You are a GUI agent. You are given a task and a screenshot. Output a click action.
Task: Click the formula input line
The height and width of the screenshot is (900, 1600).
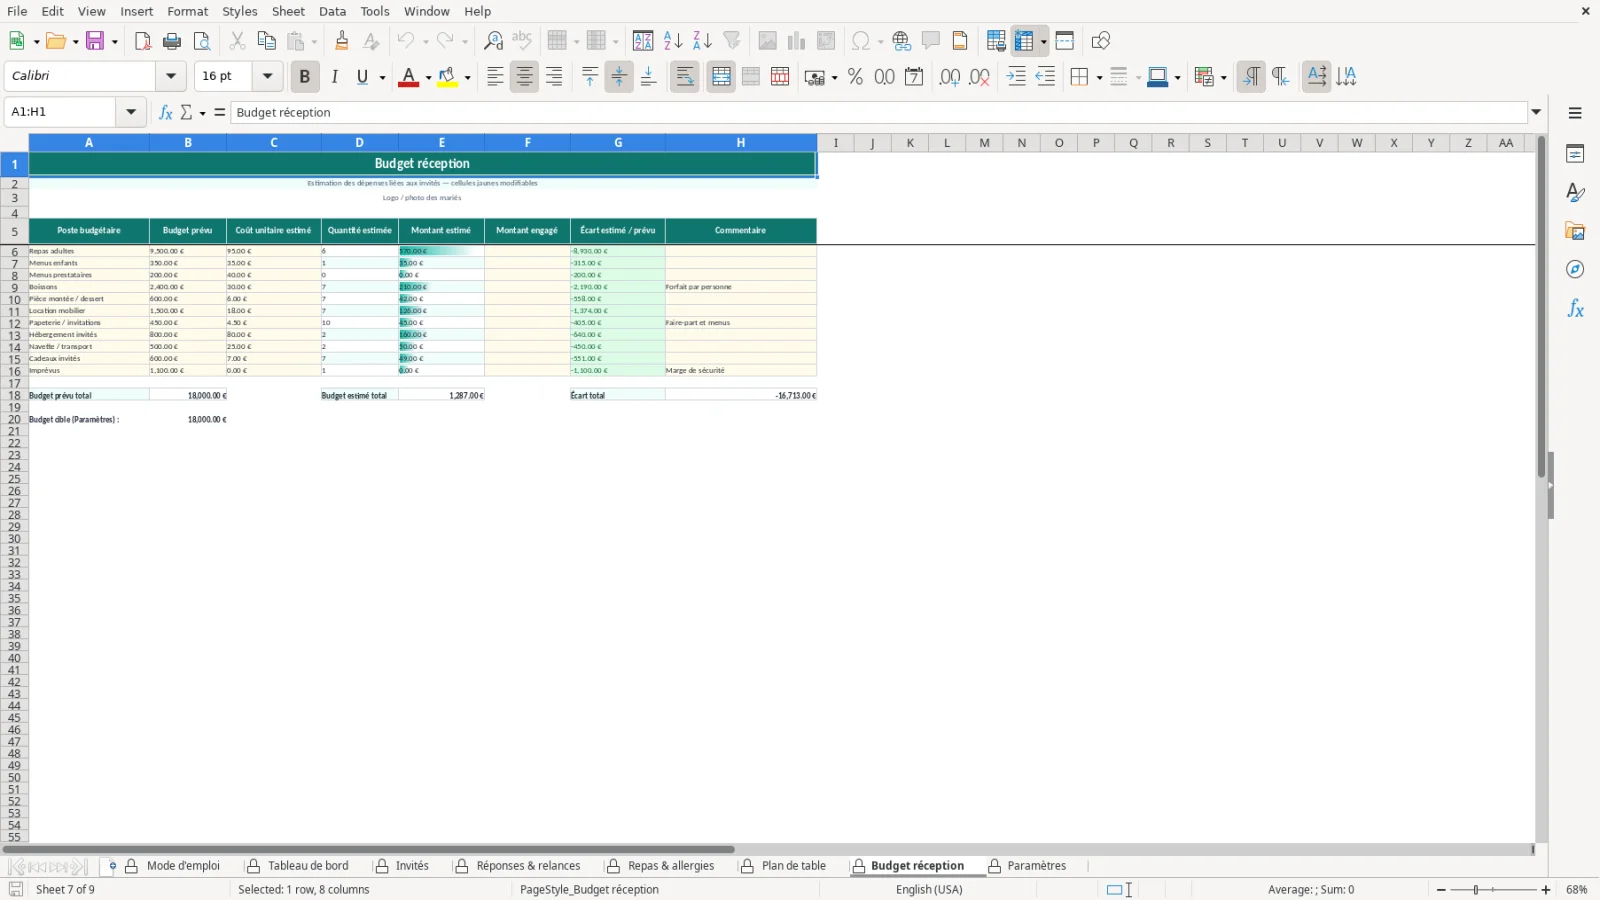[879, 112]
